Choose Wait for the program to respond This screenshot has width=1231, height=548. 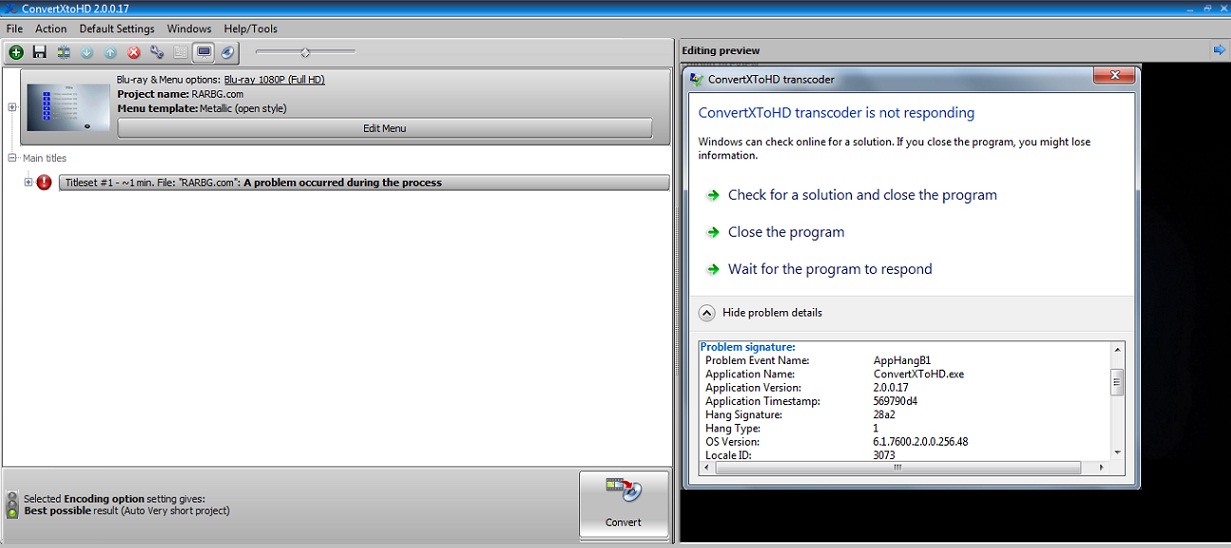click(830, 269)
